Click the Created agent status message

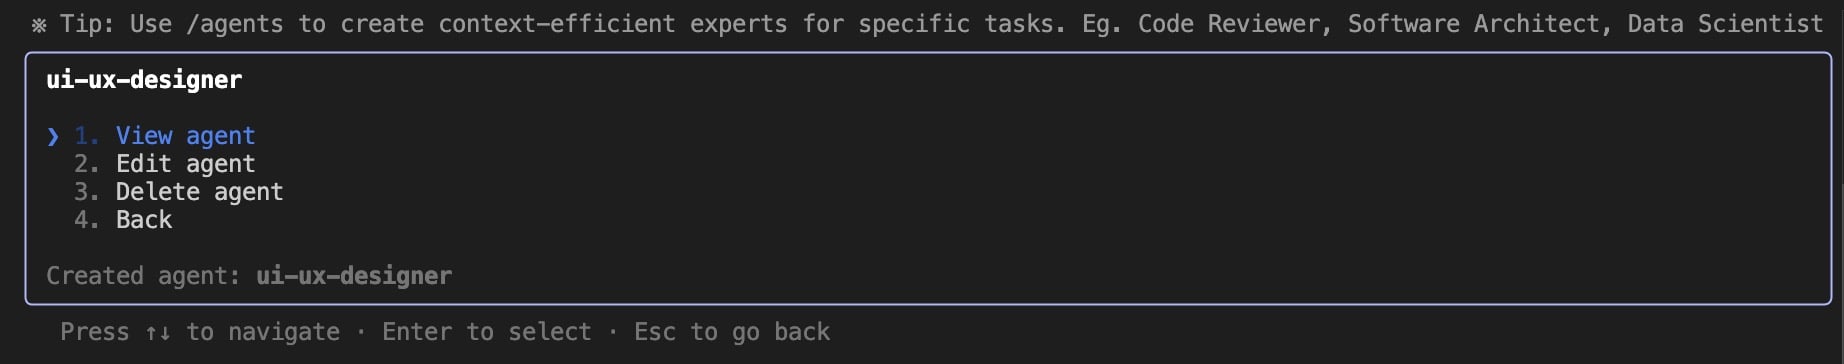click(x=249, y=276)
